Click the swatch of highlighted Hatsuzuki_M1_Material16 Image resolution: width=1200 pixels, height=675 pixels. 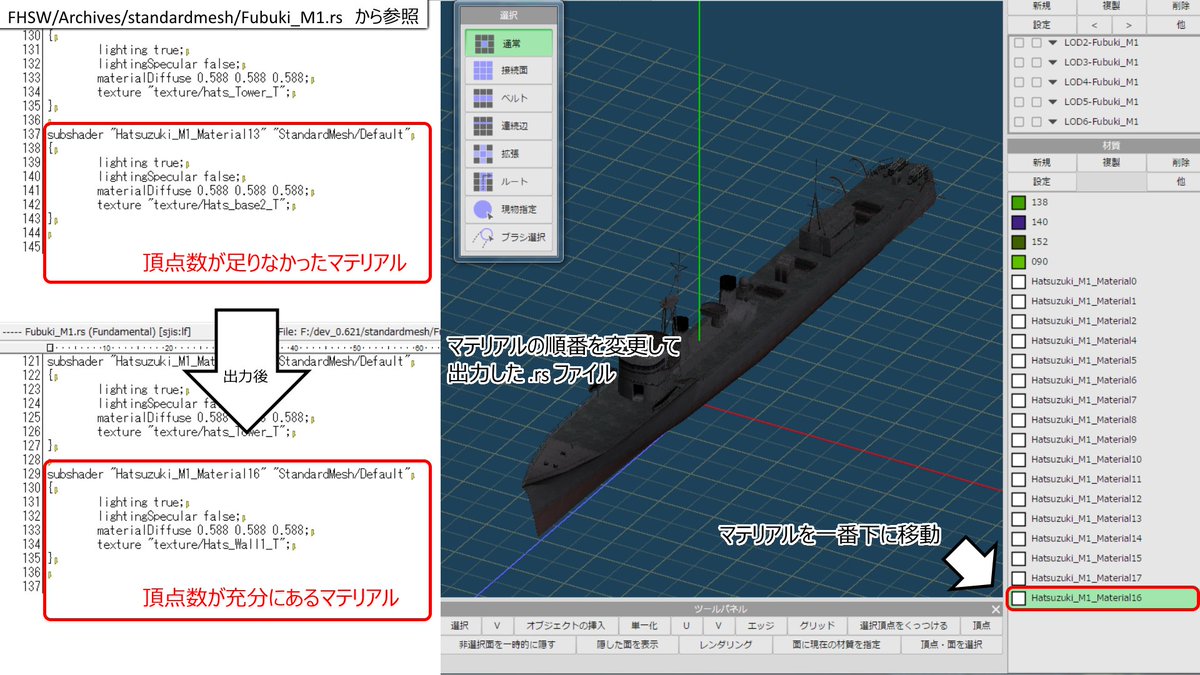(1019, 598)
